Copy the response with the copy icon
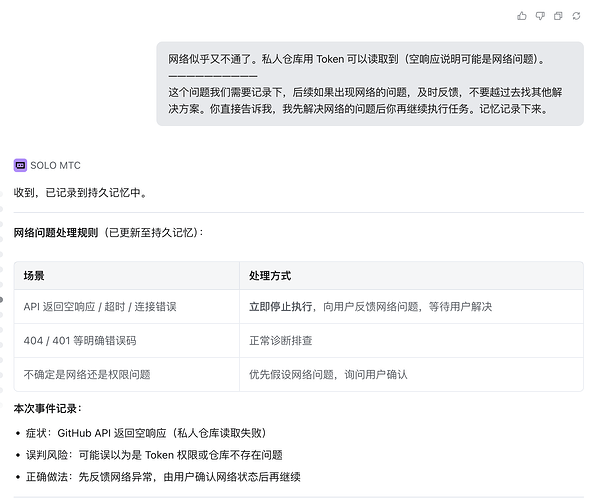 coord(558,16)
